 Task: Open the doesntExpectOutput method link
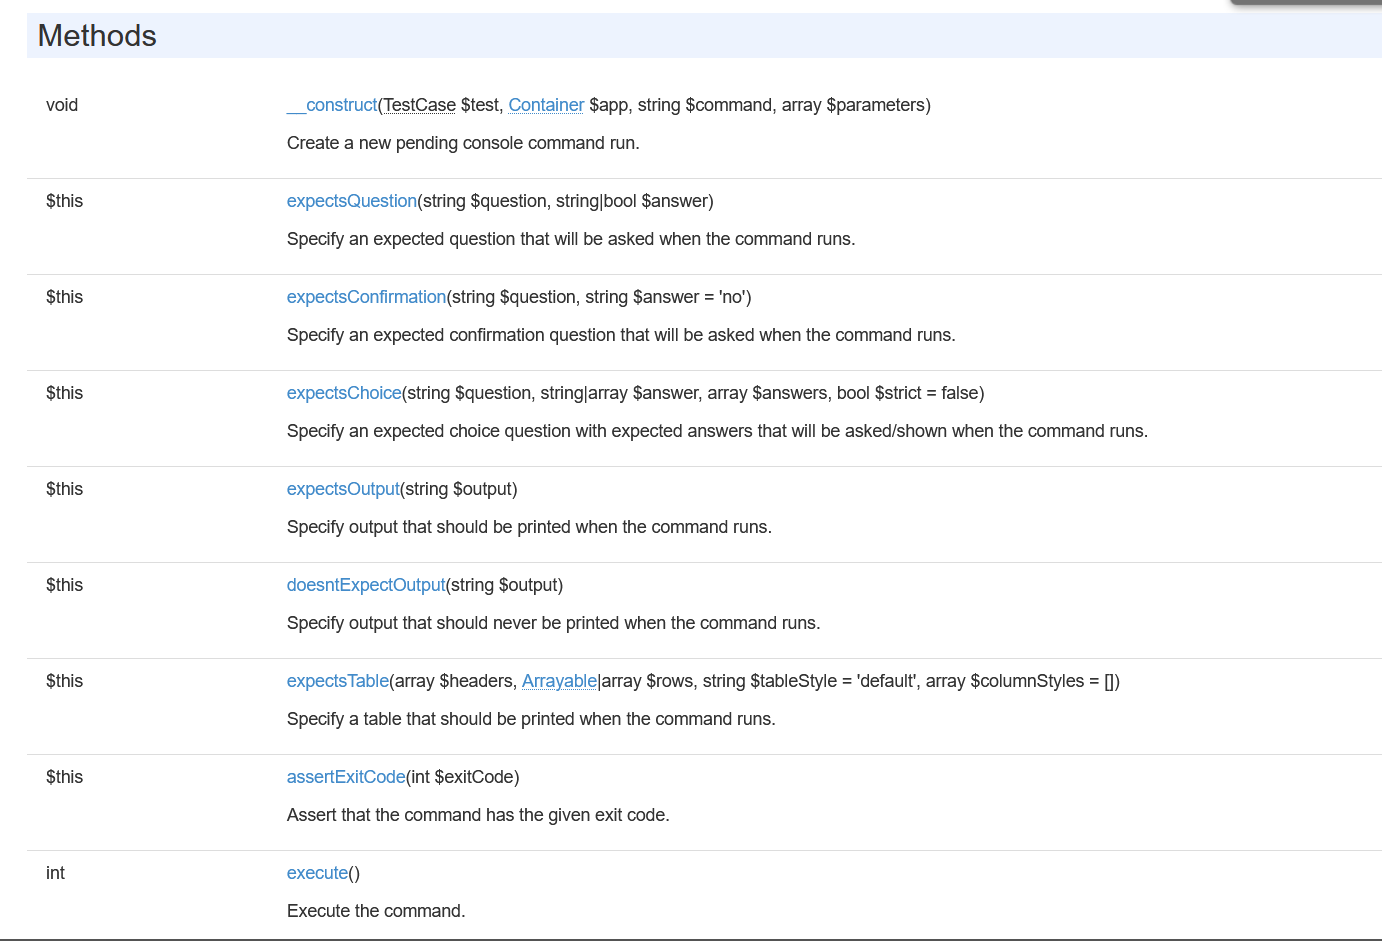(x=366, y=585)
